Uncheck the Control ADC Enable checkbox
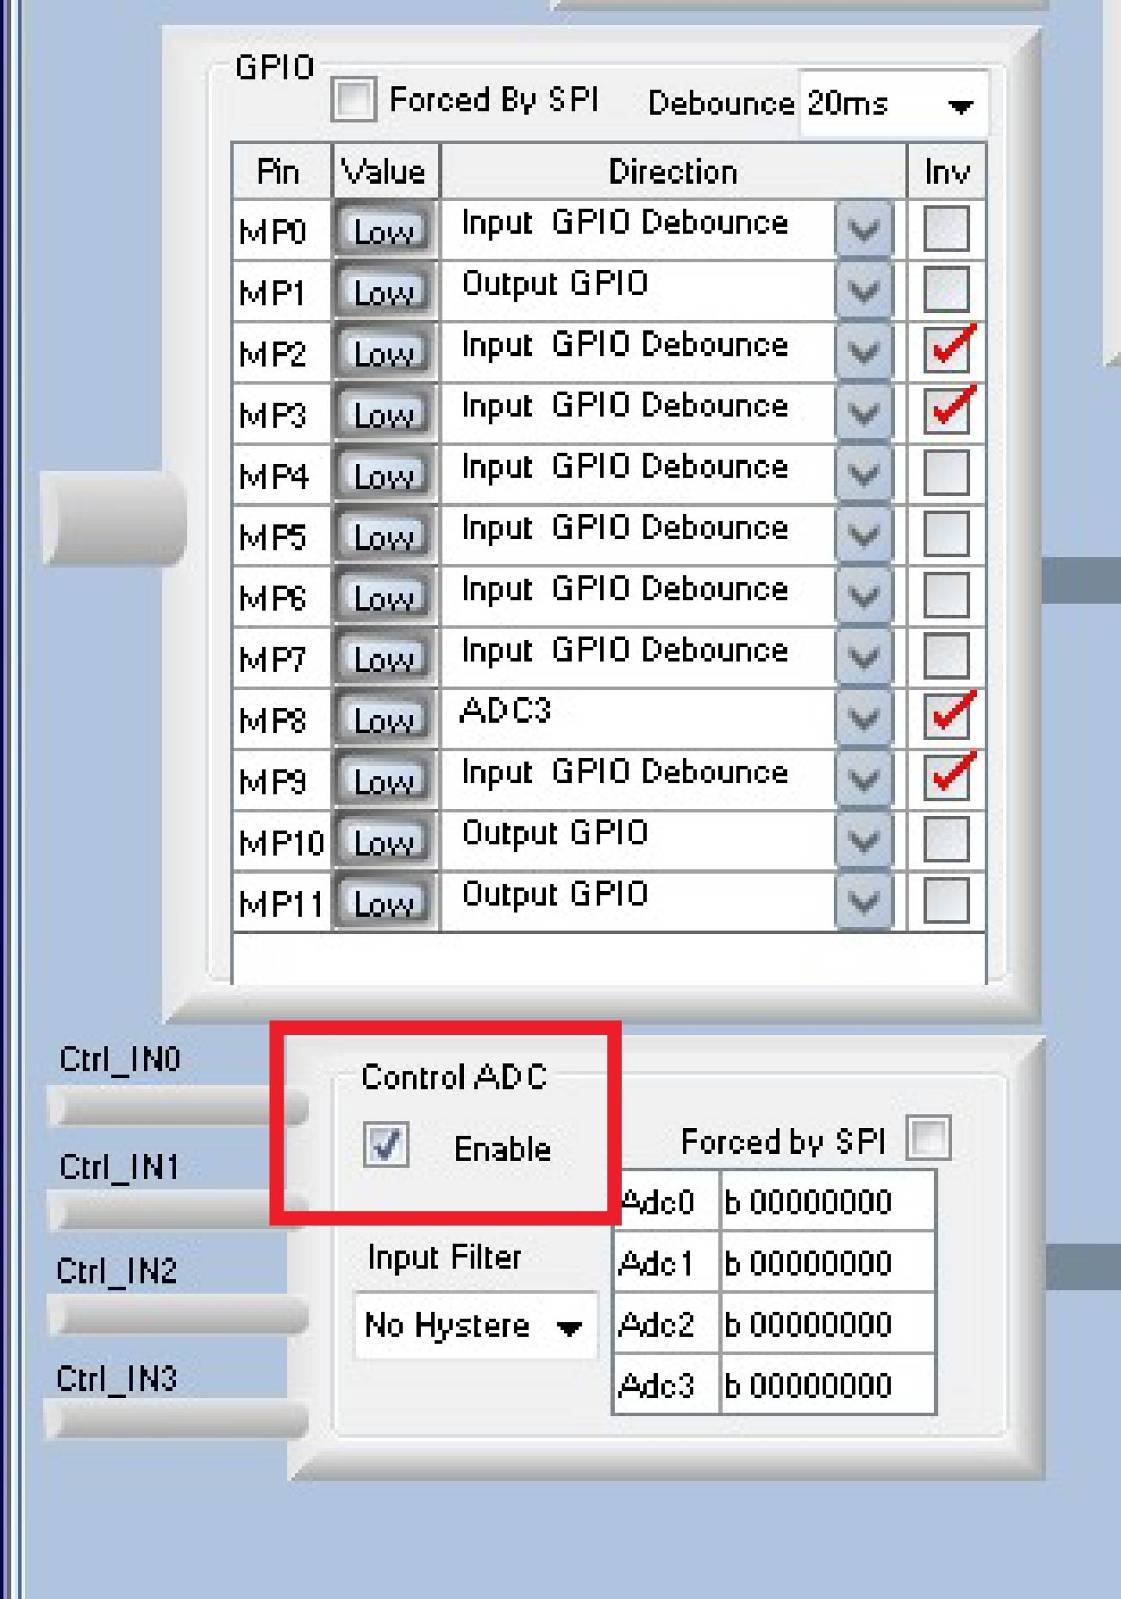The image size is (1121, 1599). (x=386, y=1145)
